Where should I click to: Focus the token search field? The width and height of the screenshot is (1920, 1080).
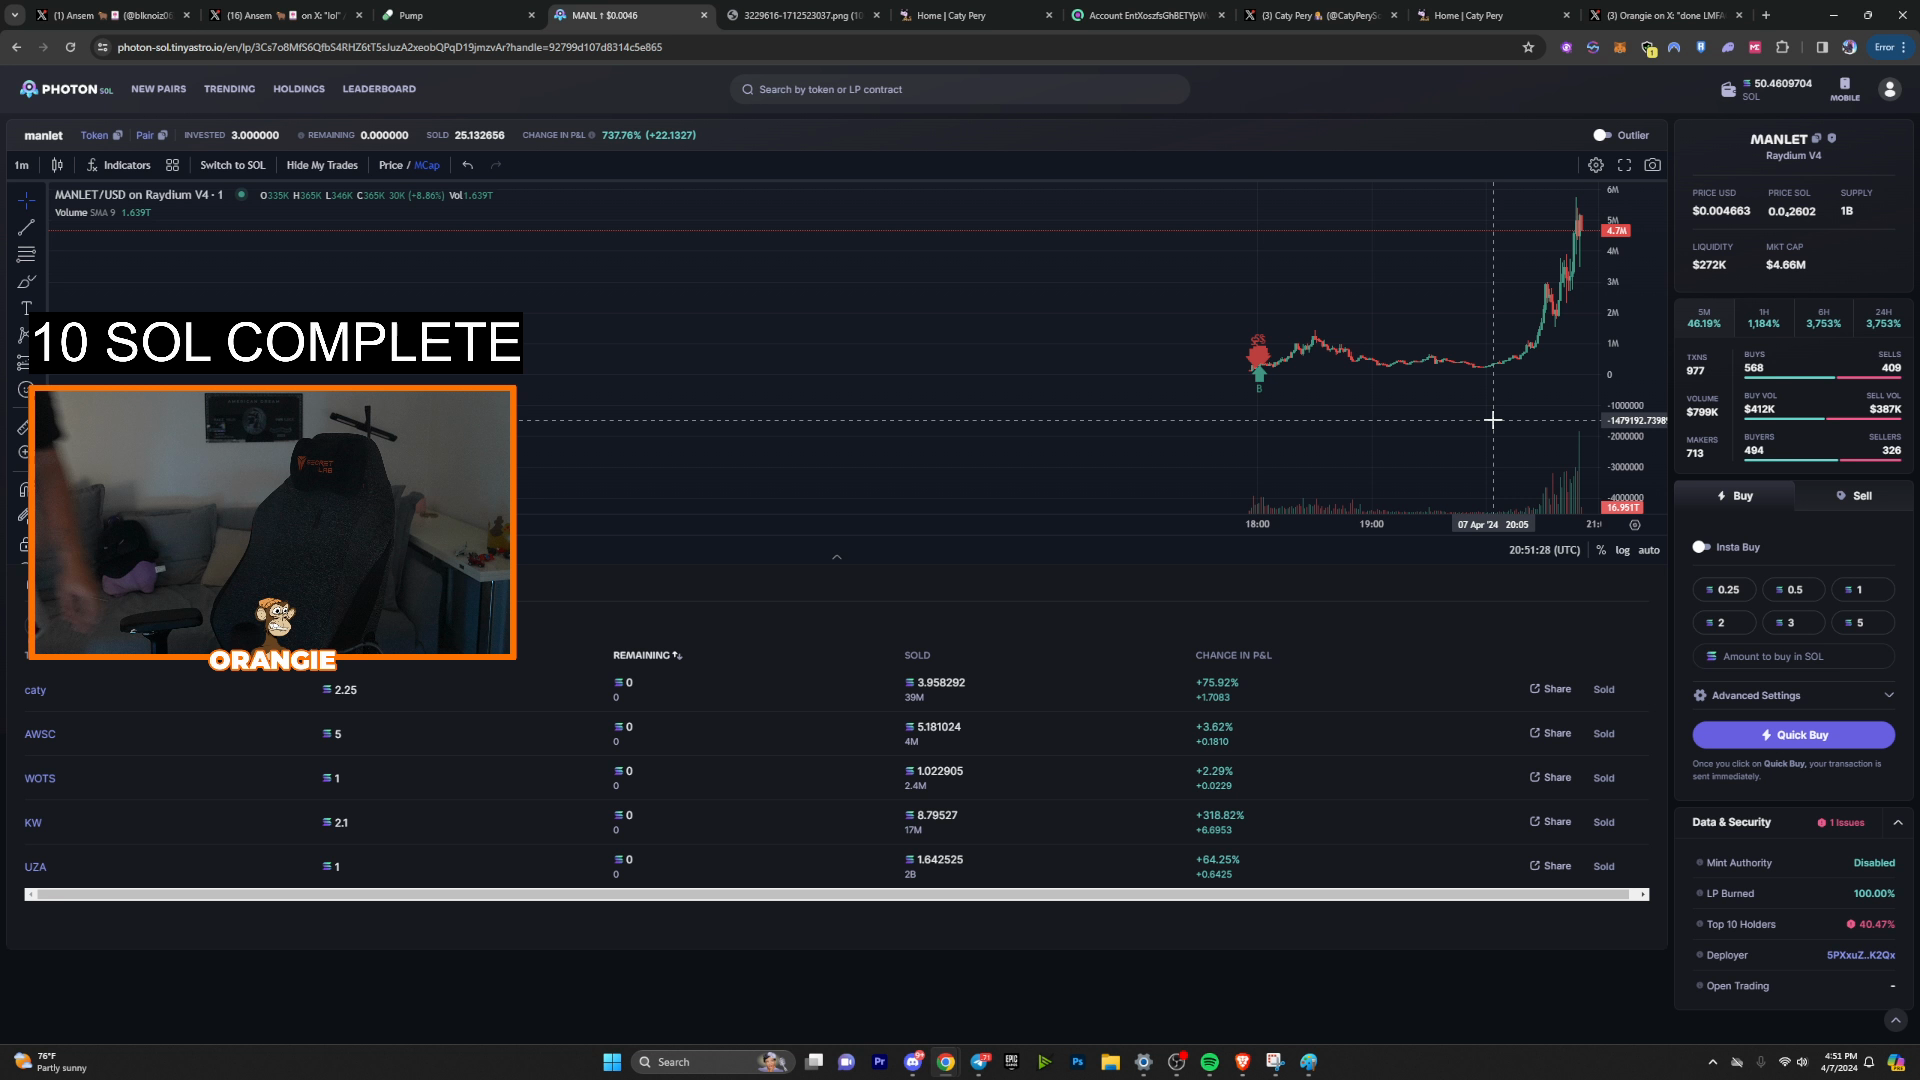click(x=960, y=89)
